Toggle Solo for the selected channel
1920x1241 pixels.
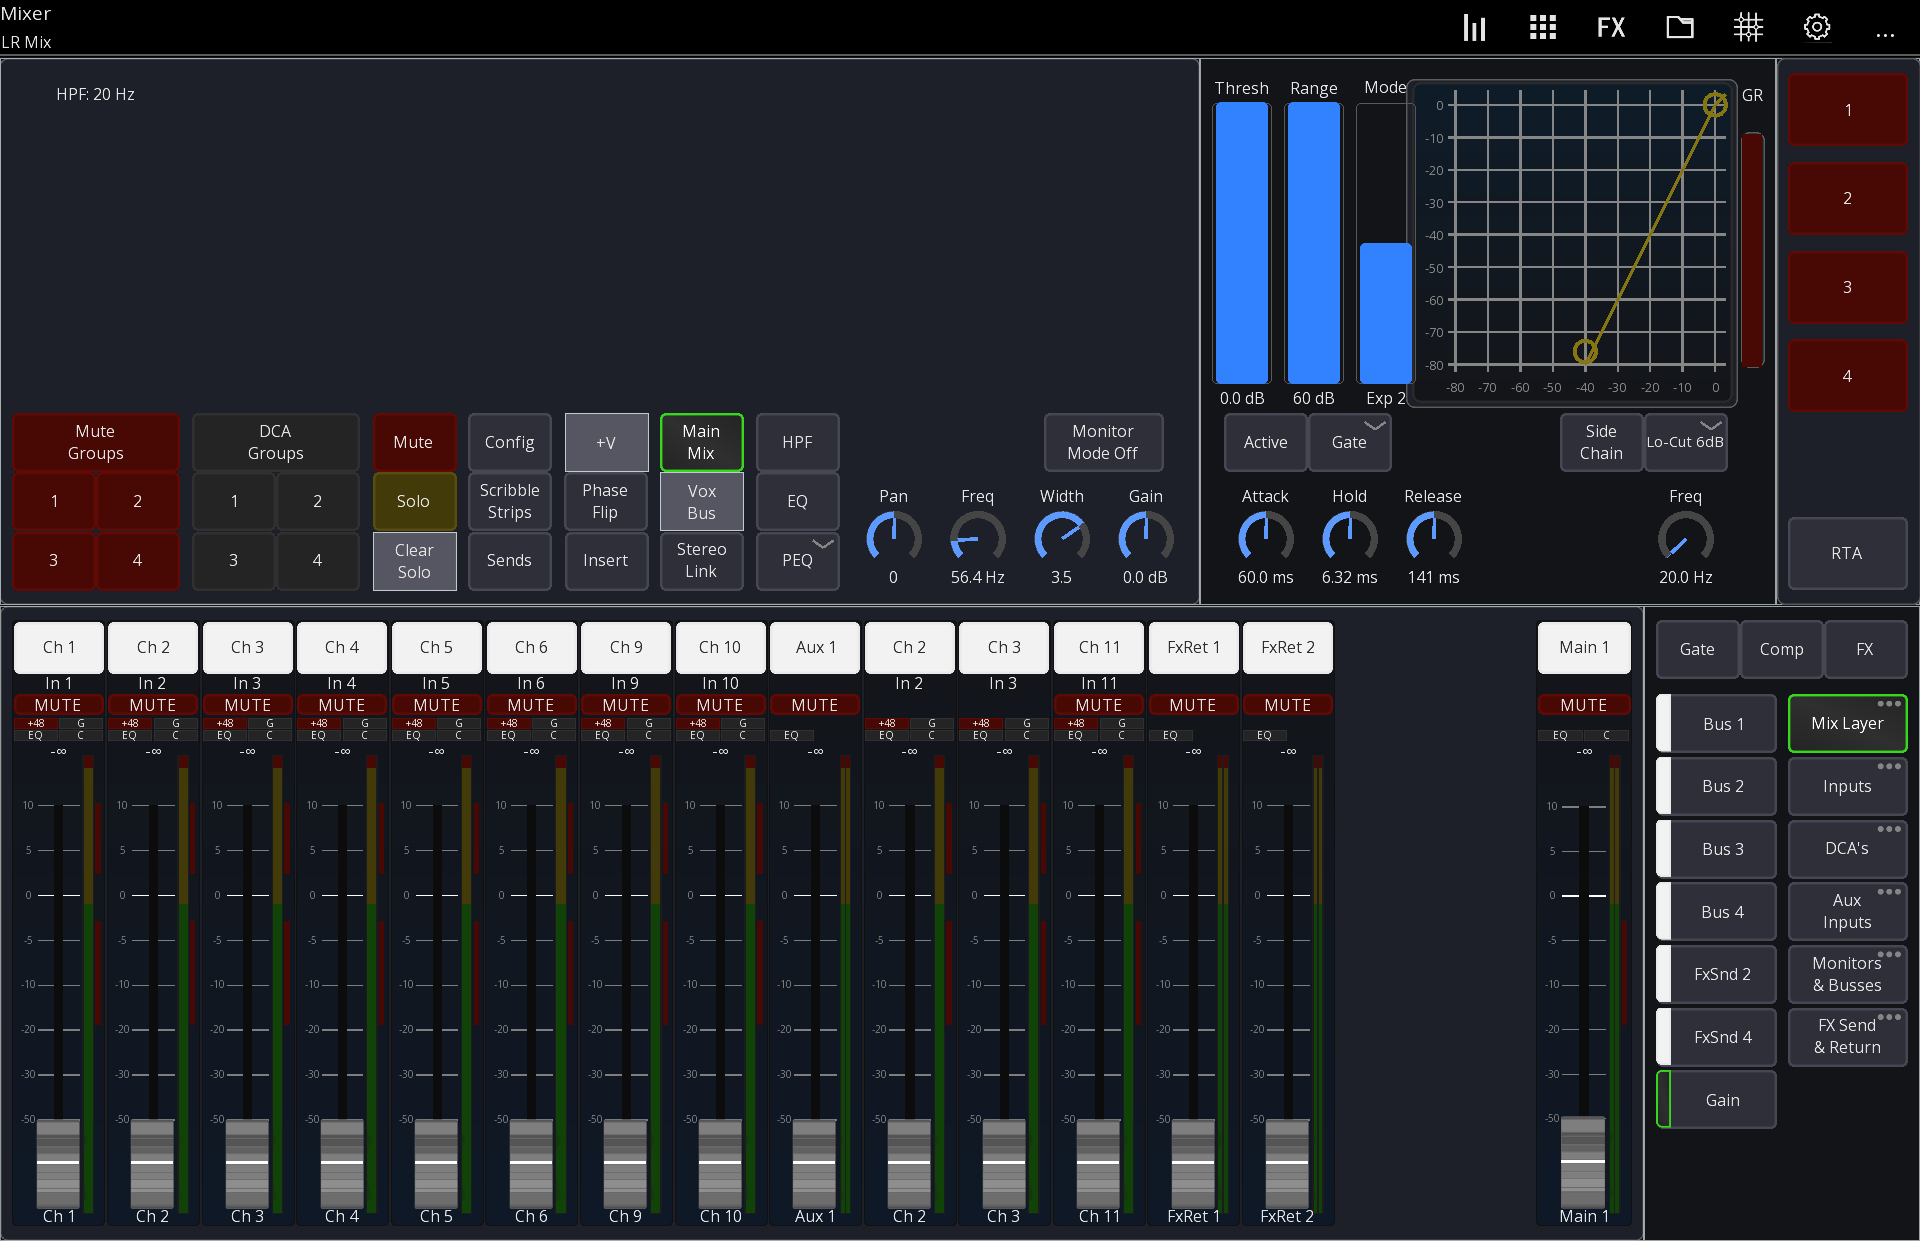tap(413, 501)
